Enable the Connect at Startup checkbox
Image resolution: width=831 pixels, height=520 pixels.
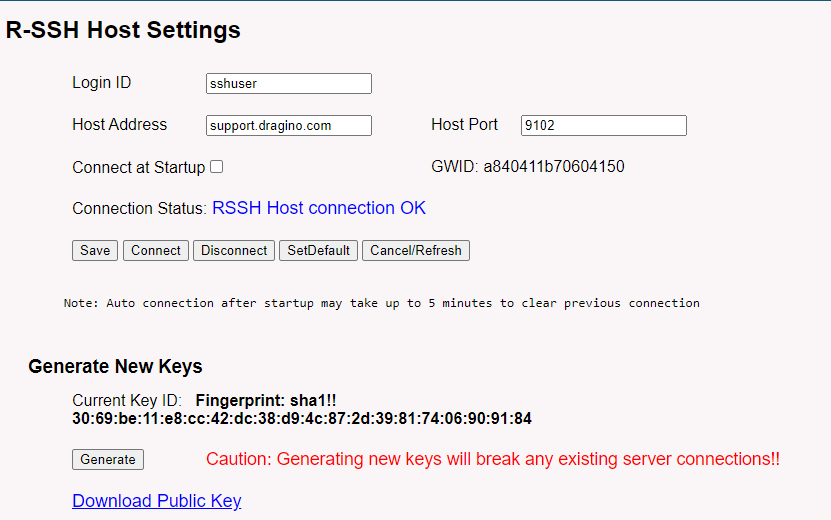tap(217, 166)
